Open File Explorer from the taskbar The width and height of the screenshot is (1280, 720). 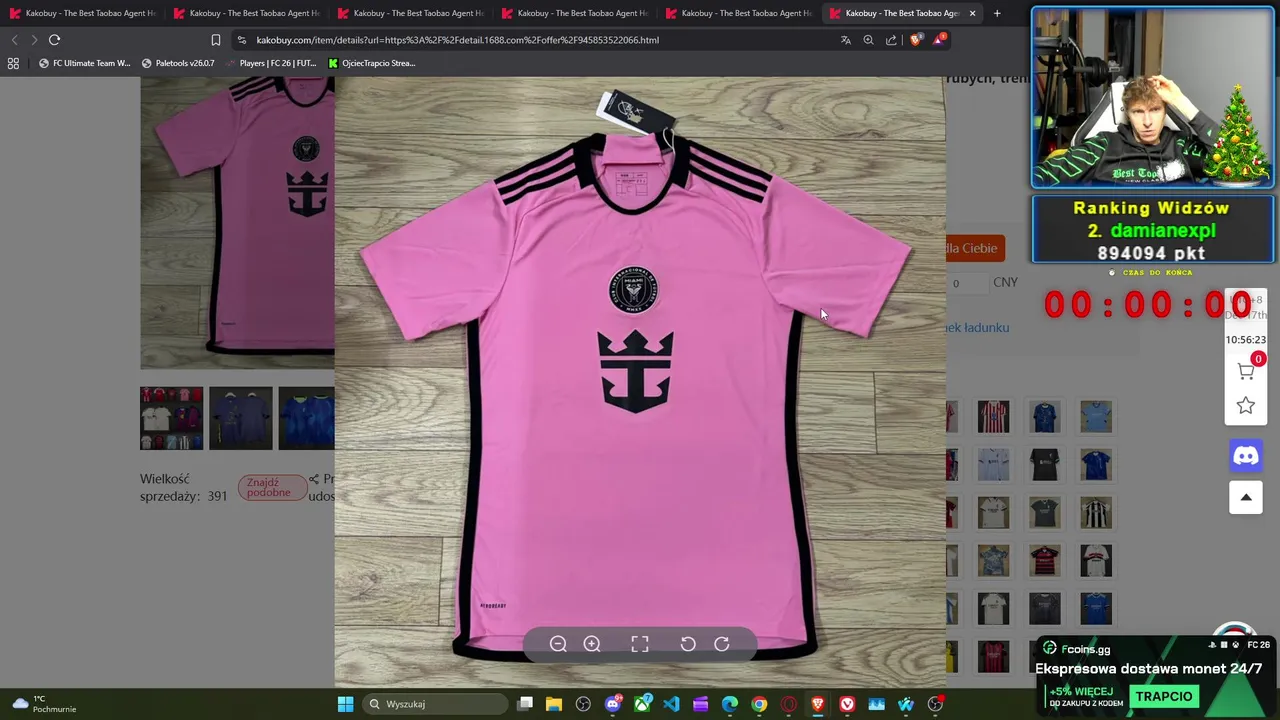click(554, 704)
